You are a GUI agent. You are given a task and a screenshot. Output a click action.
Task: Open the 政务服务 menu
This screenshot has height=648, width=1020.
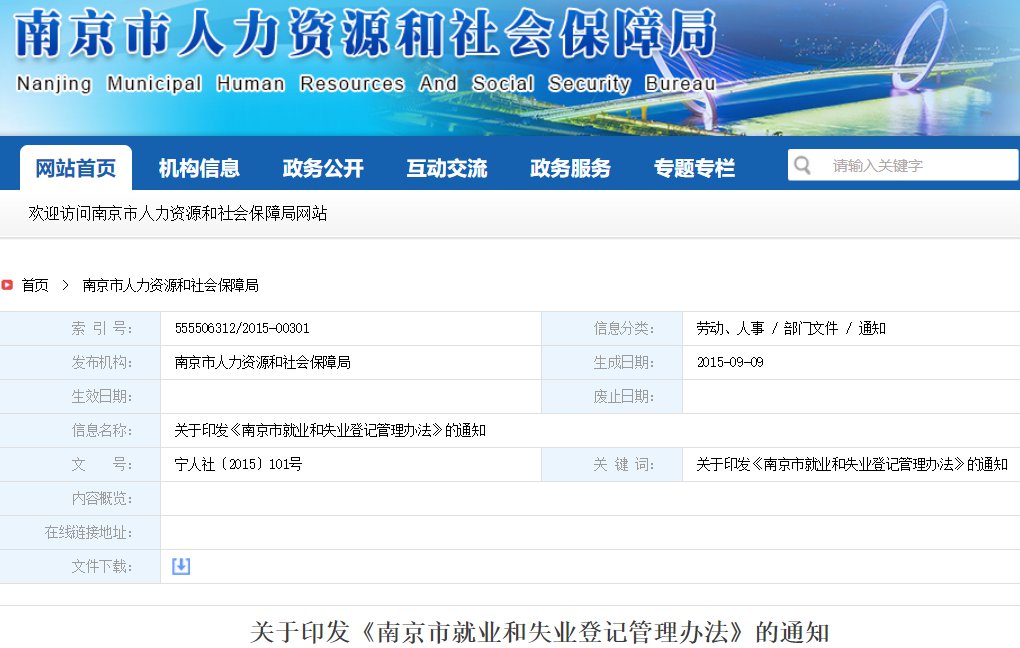(570, 169)
